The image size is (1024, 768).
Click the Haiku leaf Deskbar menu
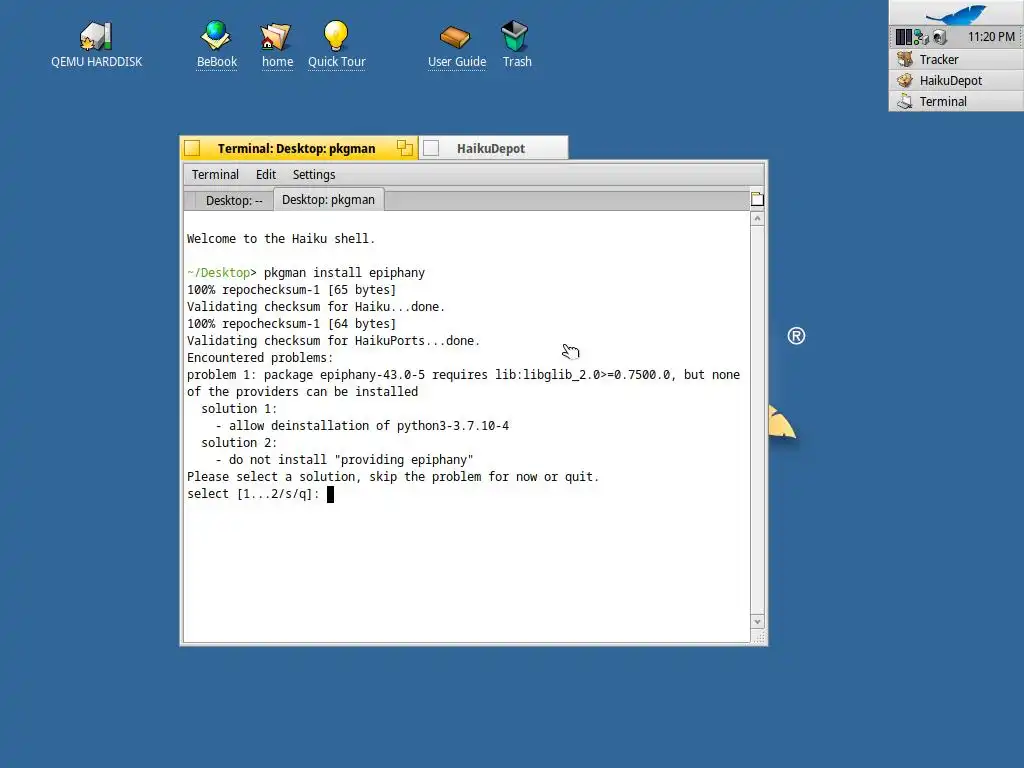pyautogui.click(x=956, y=12)
